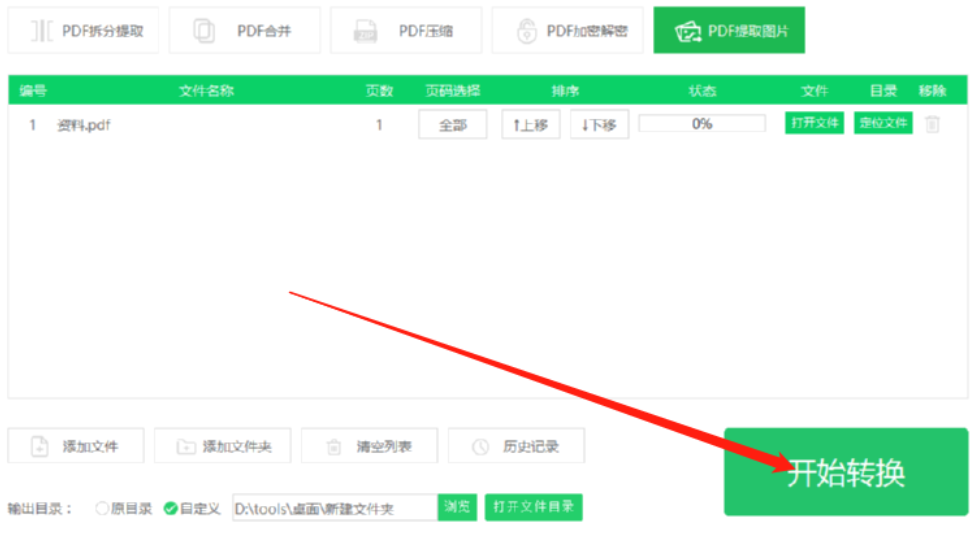The image size is (972, 533).
Task: Click the 移除 column header
Action: point(932,91)
